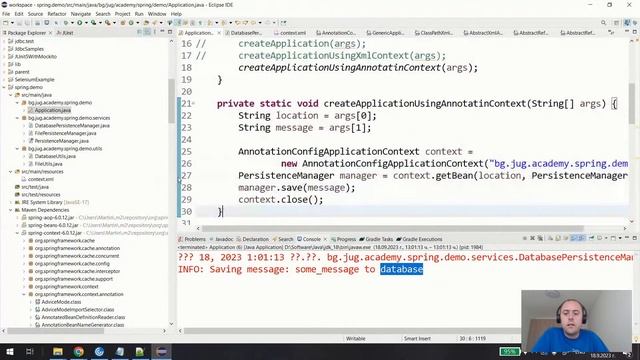Collapse the spring-context-6.0.12.jar node
This screenshot has height=360, width=640.
point(18,233)
